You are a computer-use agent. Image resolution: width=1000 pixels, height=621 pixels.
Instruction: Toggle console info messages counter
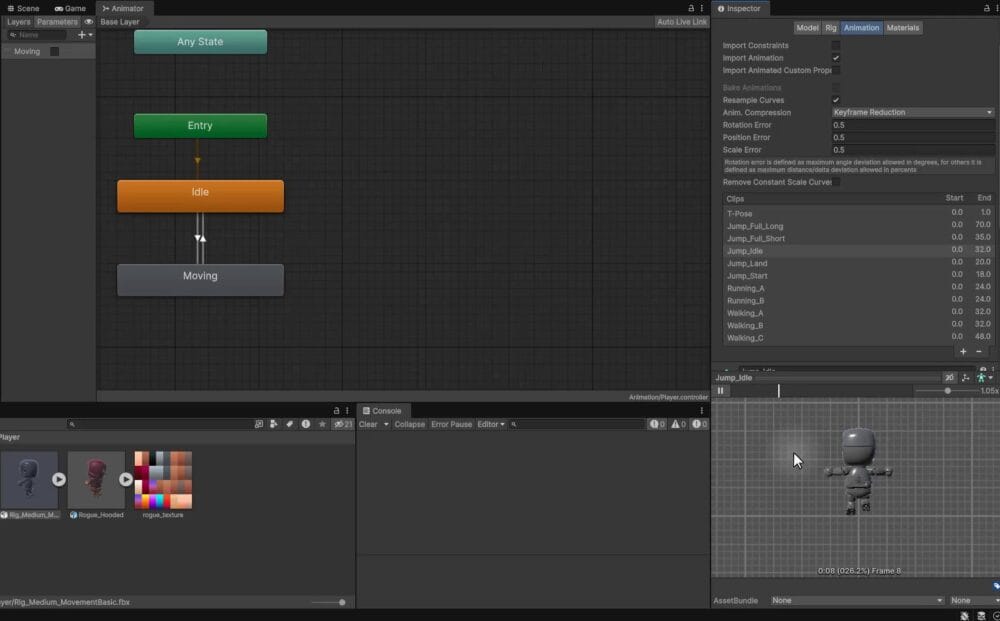pos(657,425)
